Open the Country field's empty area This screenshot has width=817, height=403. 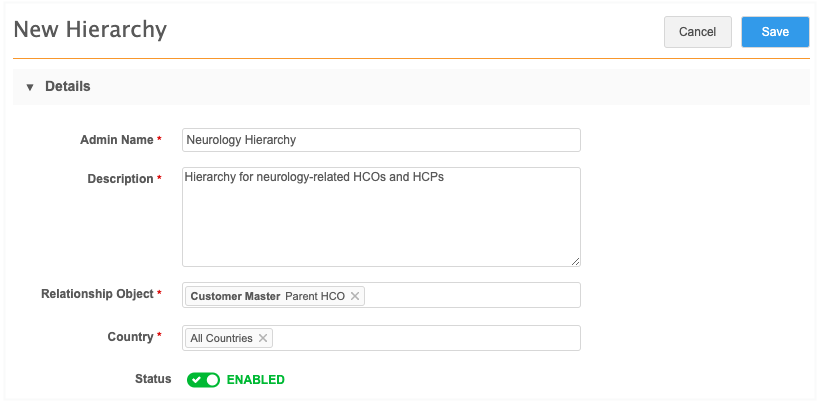tap(425, 339)
